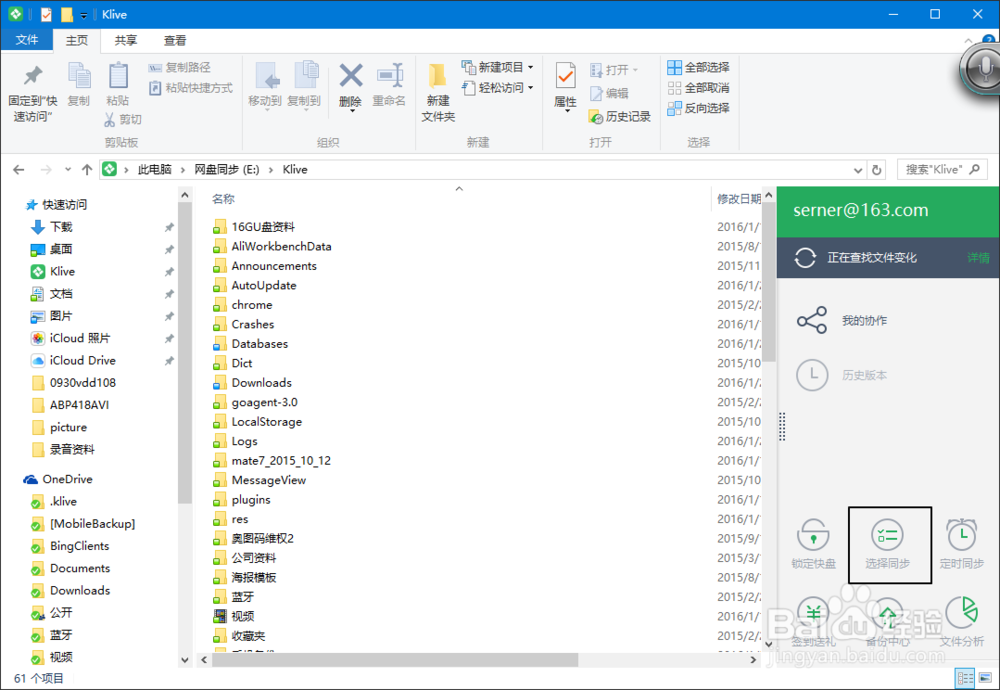
Task: Switch to details view in status bar
Action: click(x=966, y=677)
